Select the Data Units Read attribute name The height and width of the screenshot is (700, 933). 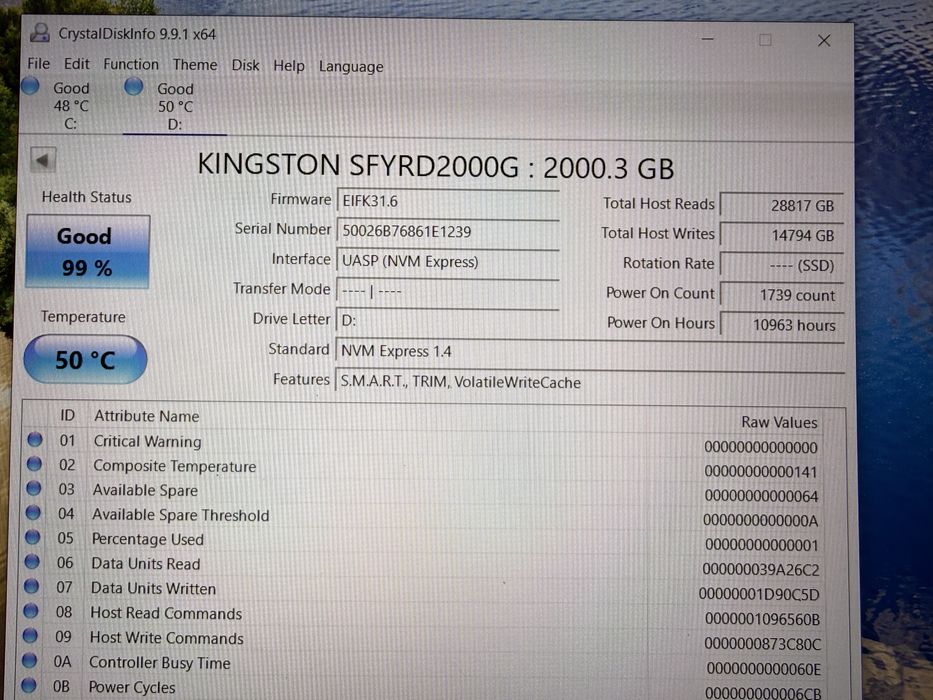(145, 564)
